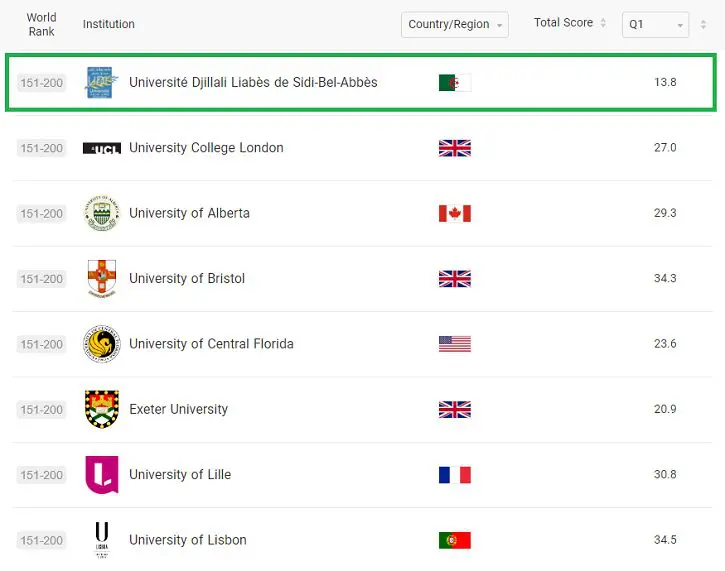This screenshot has height=571, width=725.
Task: Open University of Lisbon link
Action: (188, 540)
